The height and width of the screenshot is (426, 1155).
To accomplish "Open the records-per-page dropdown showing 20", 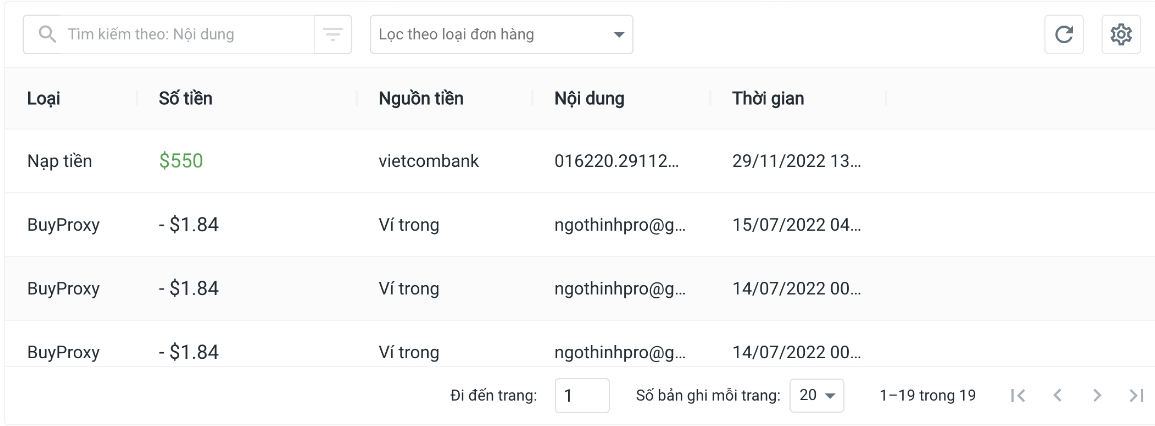I will coord(817,396).
